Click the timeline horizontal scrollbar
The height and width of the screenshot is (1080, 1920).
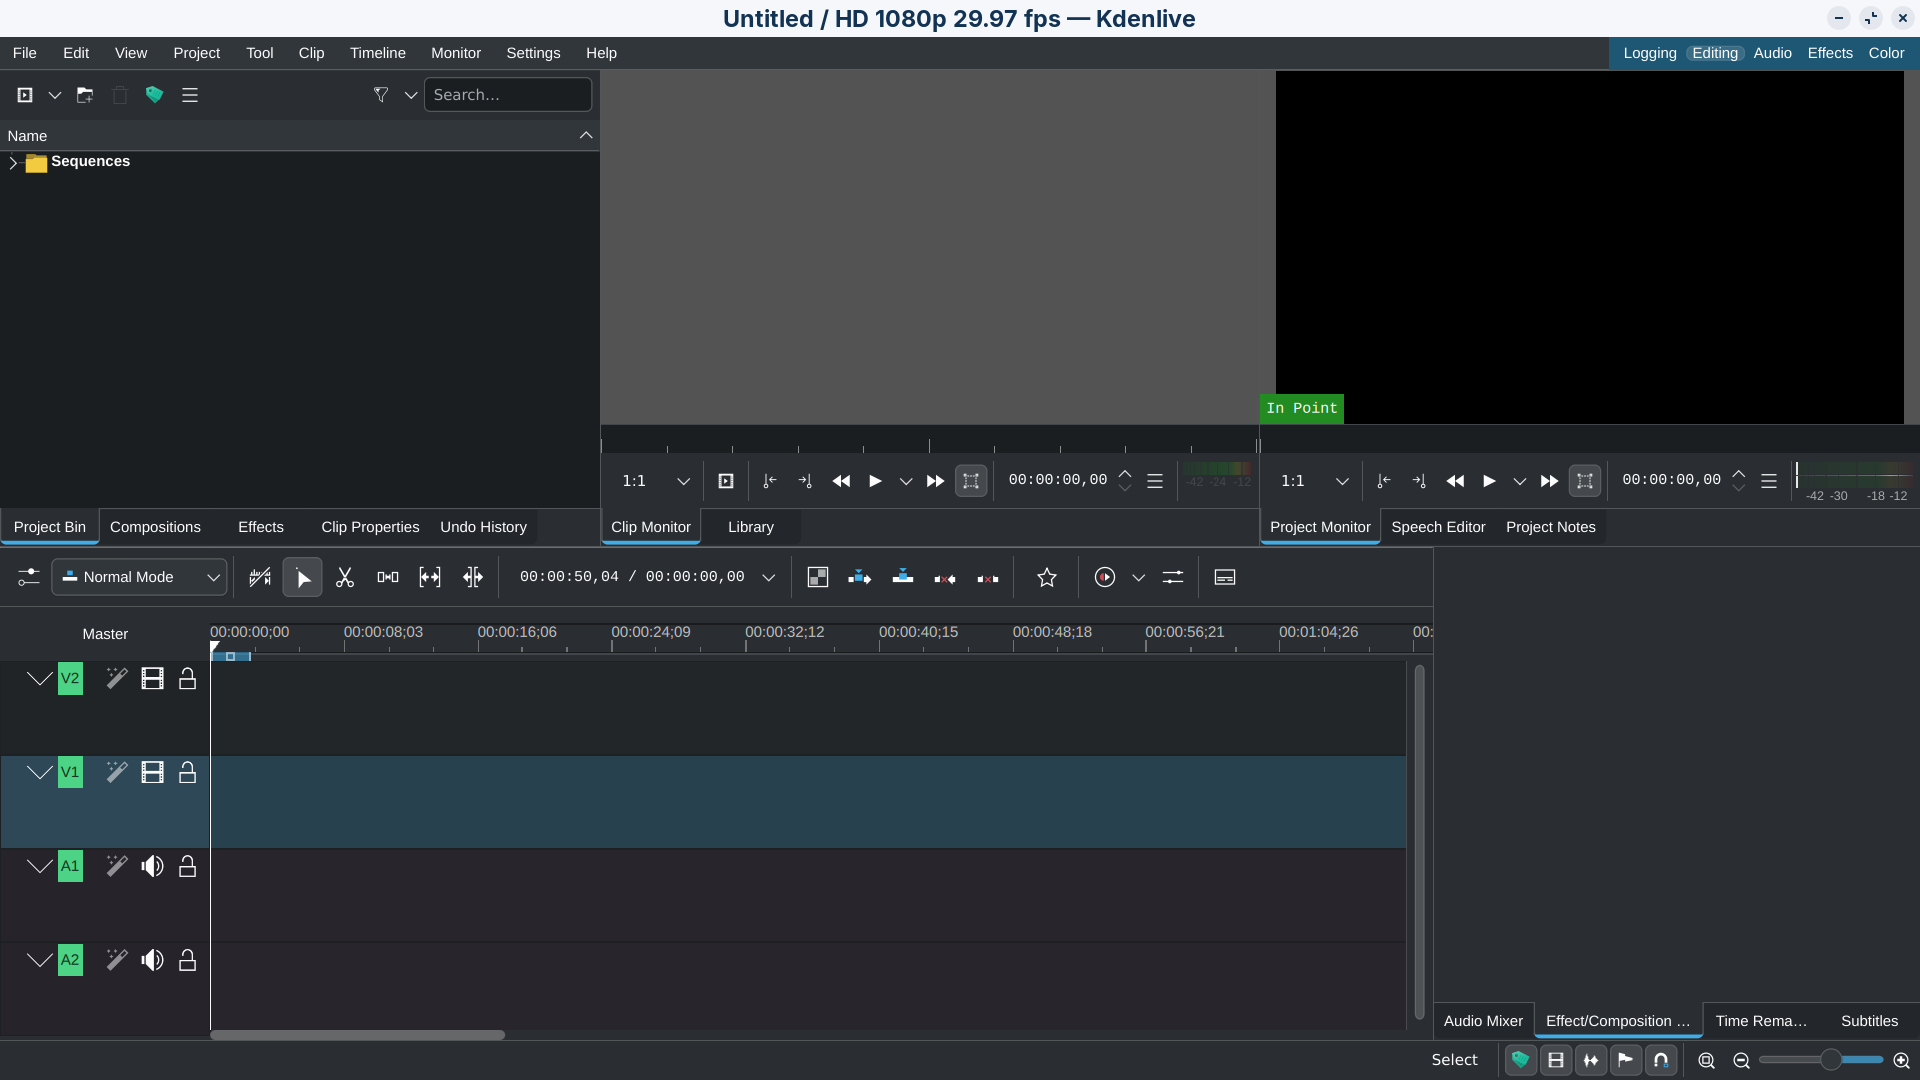pyautogui.click(x=357, y=1035)
